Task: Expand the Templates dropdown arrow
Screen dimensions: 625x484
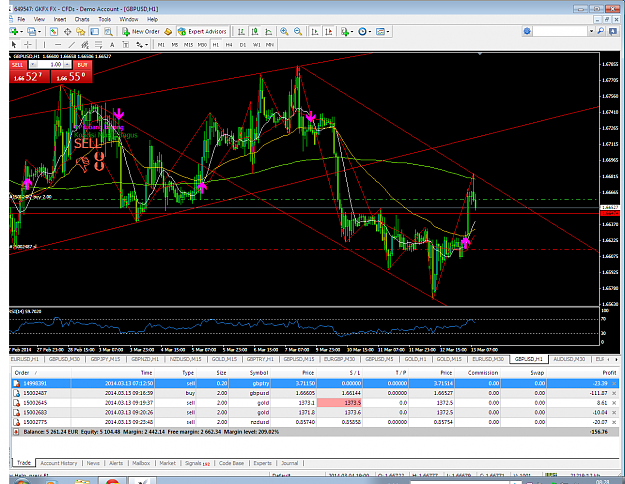Action: [388, 31]
